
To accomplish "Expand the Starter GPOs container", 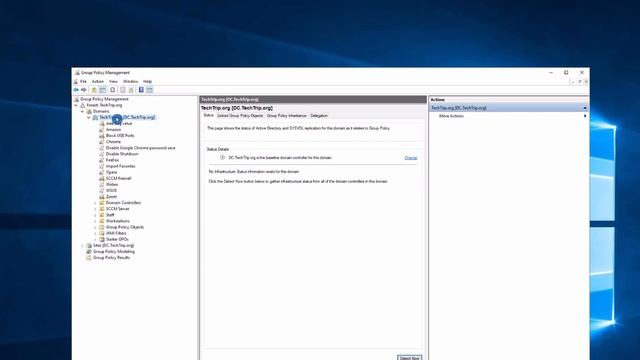I will [96, 240].
